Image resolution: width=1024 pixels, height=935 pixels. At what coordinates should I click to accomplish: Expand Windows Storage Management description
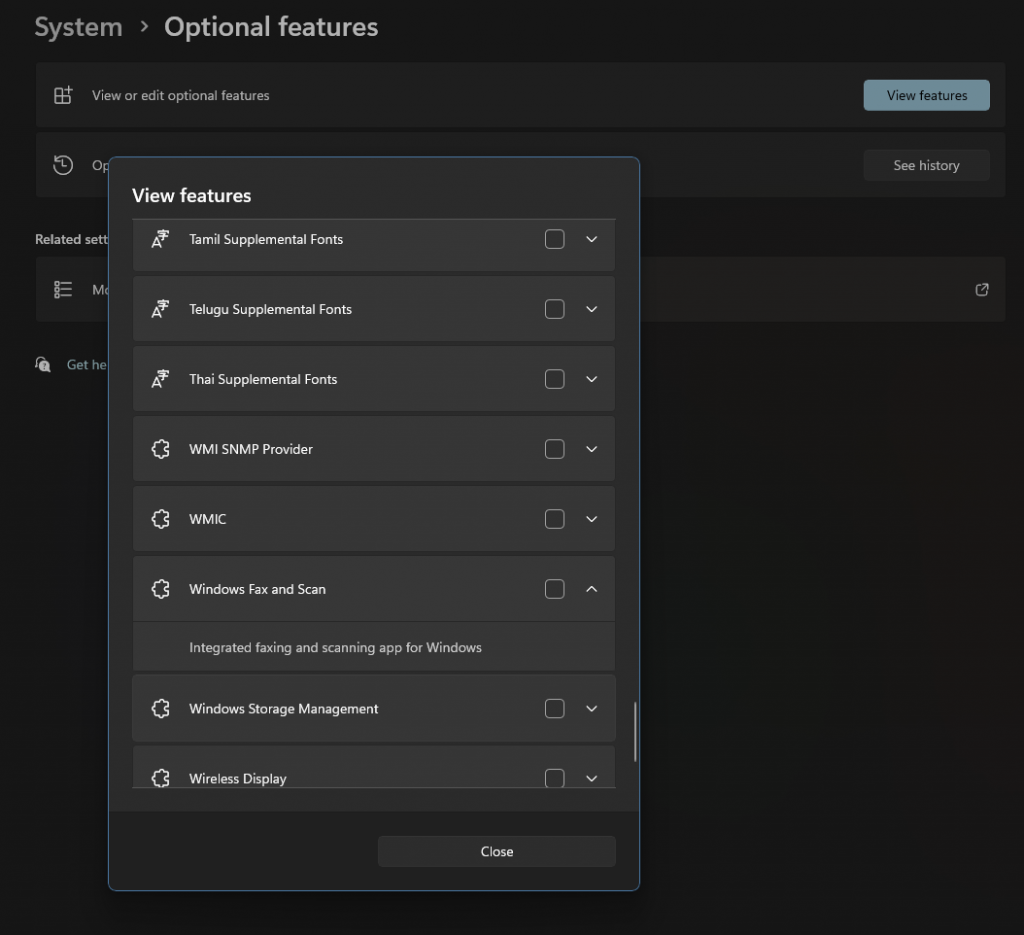tap(591, 708)
